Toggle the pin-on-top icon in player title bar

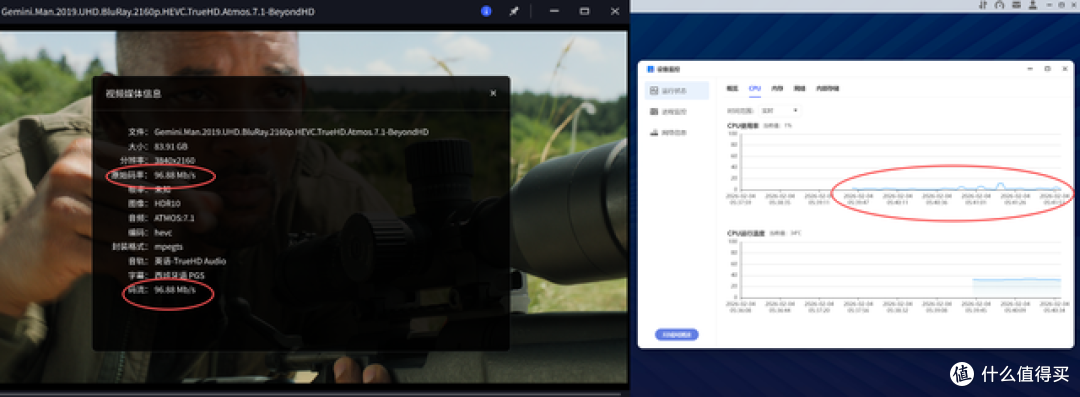pyautogui.click(x=514, y=11)
